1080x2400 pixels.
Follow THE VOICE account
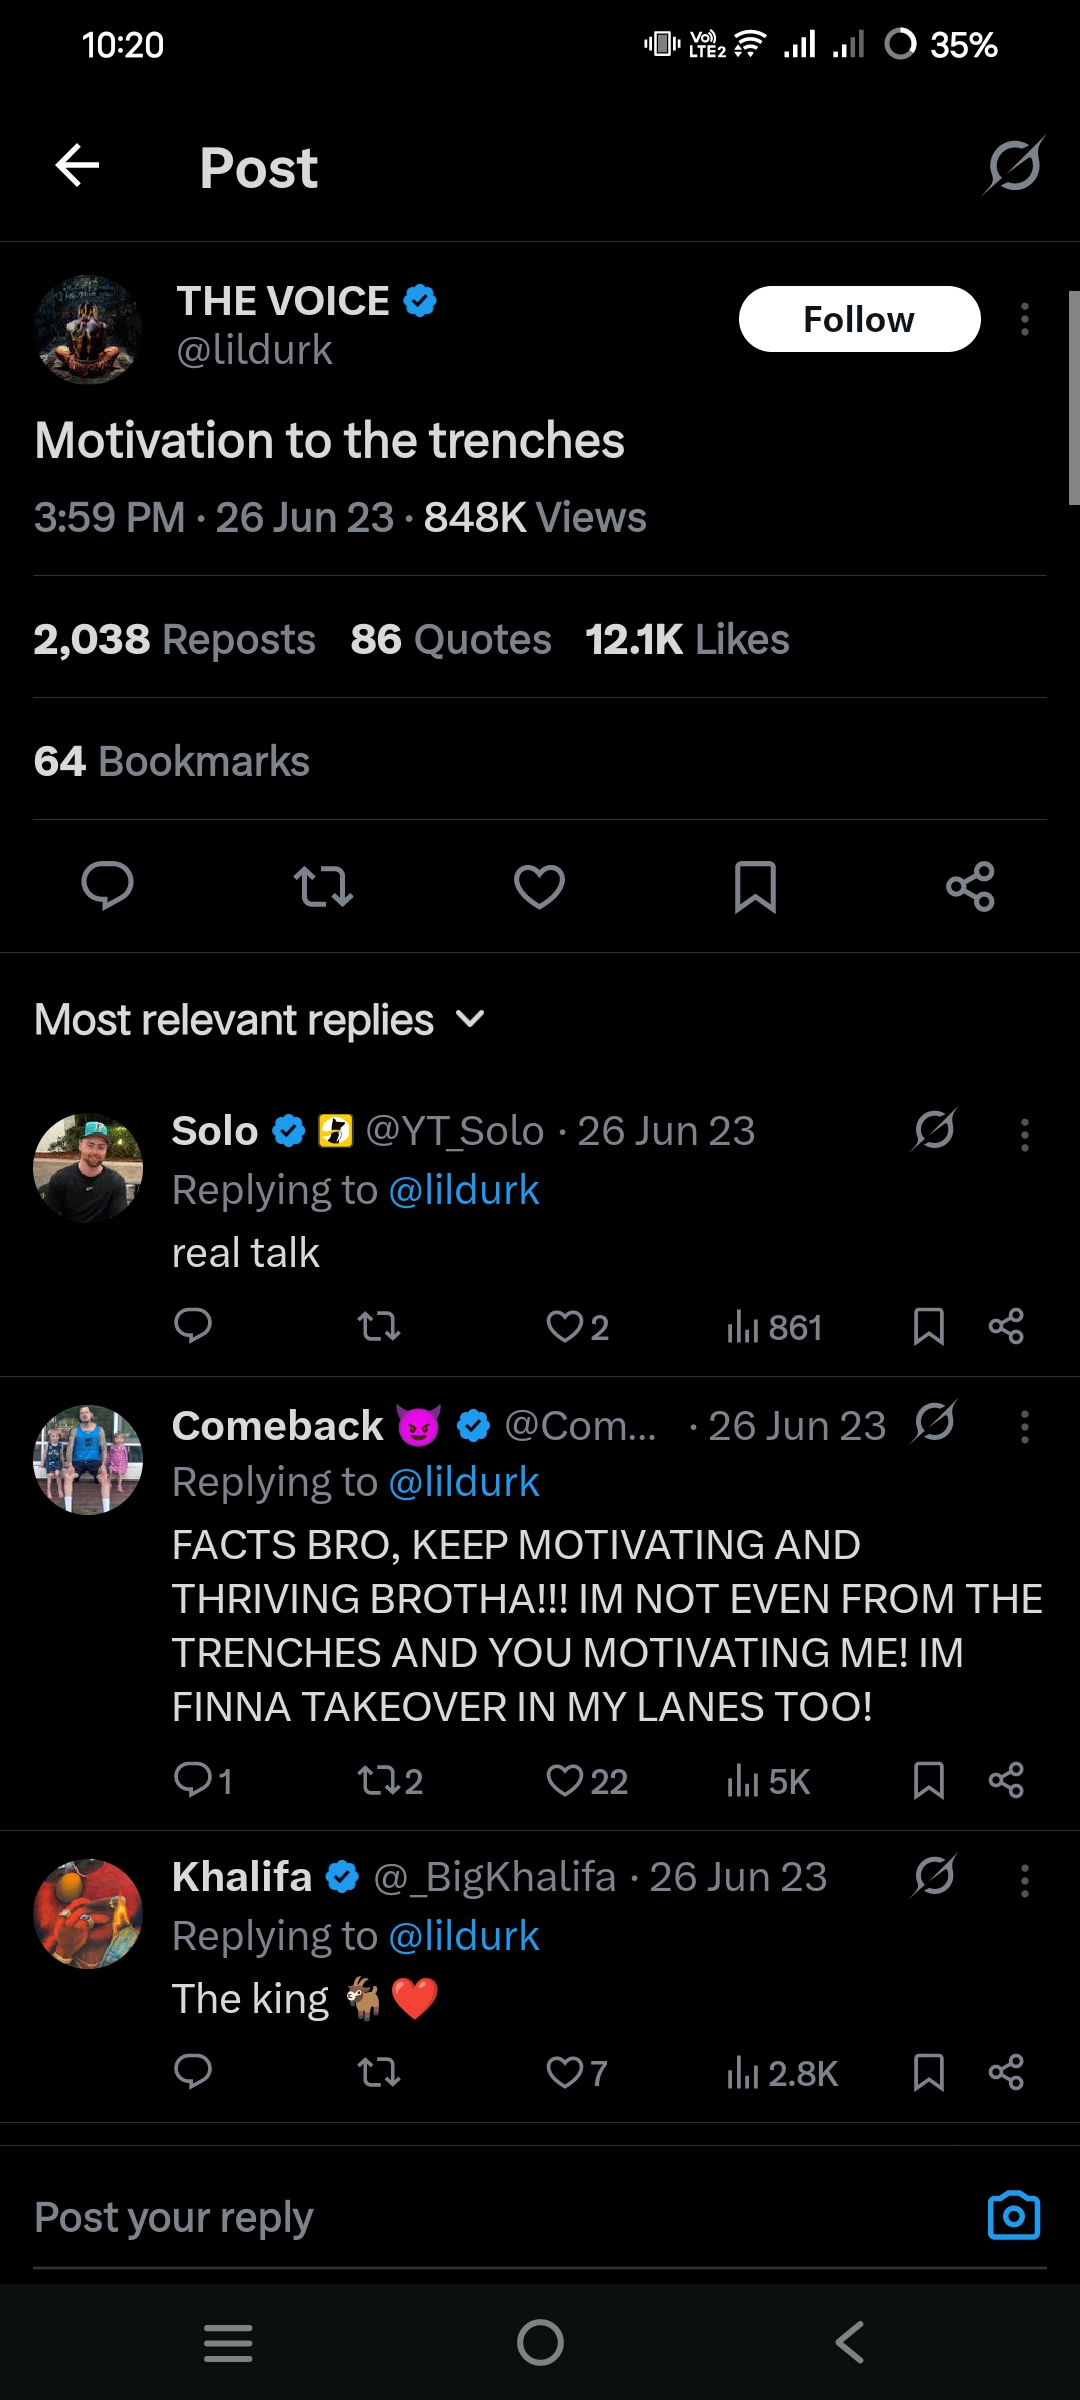tap(859, 320)
